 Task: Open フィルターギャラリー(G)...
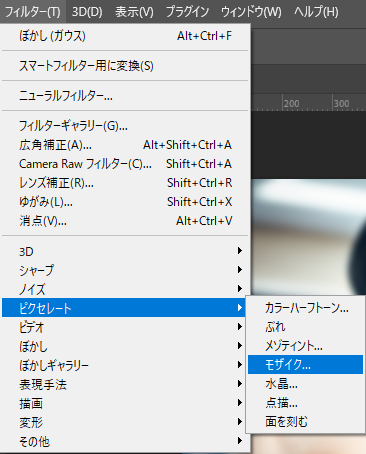[125, 126]
